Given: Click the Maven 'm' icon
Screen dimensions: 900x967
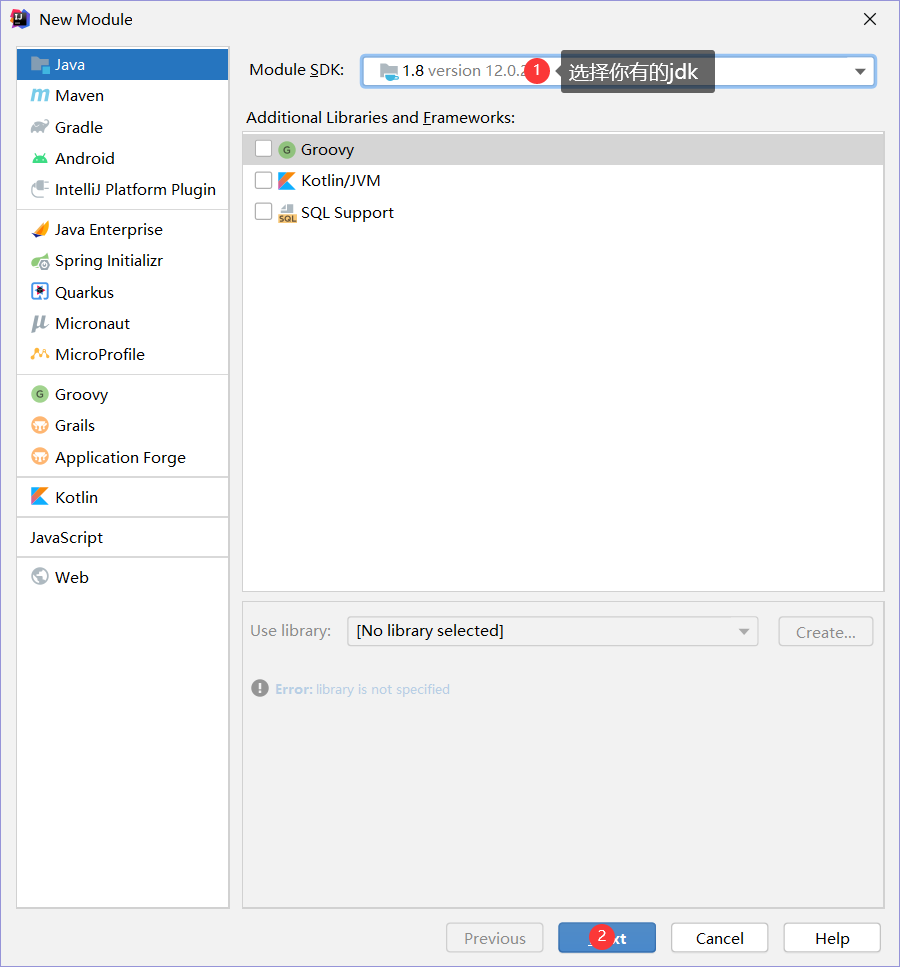Looking at the screenshot, I should tap(40, 96).
